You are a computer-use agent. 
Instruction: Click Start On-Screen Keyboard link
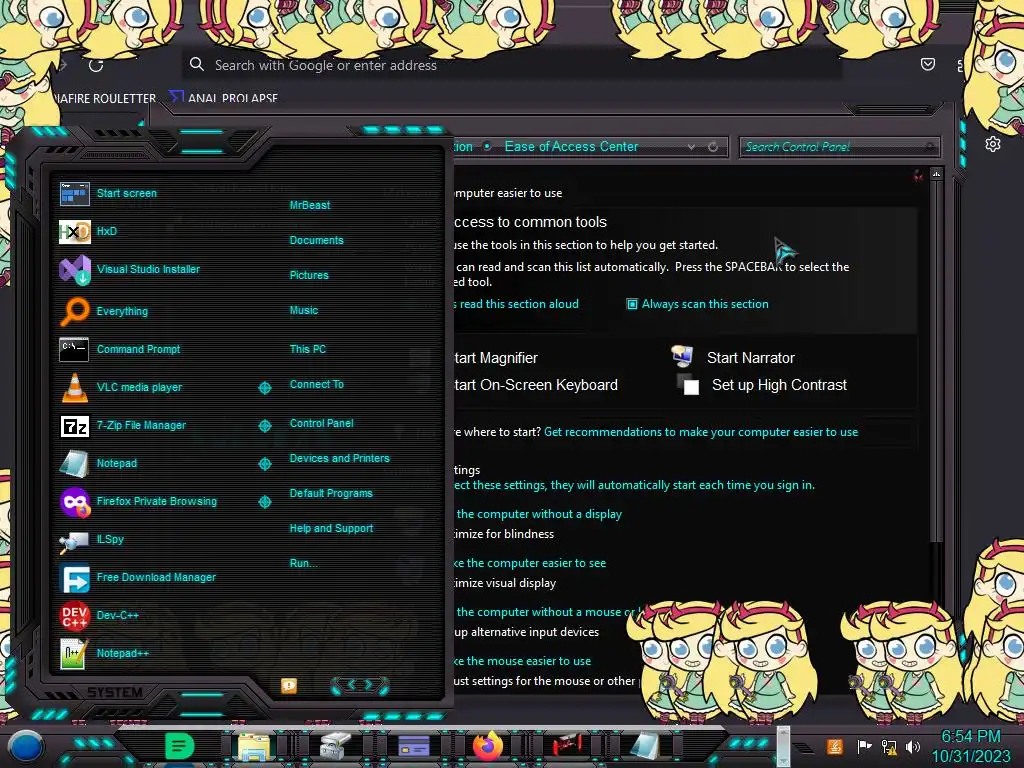pos(536,385)
